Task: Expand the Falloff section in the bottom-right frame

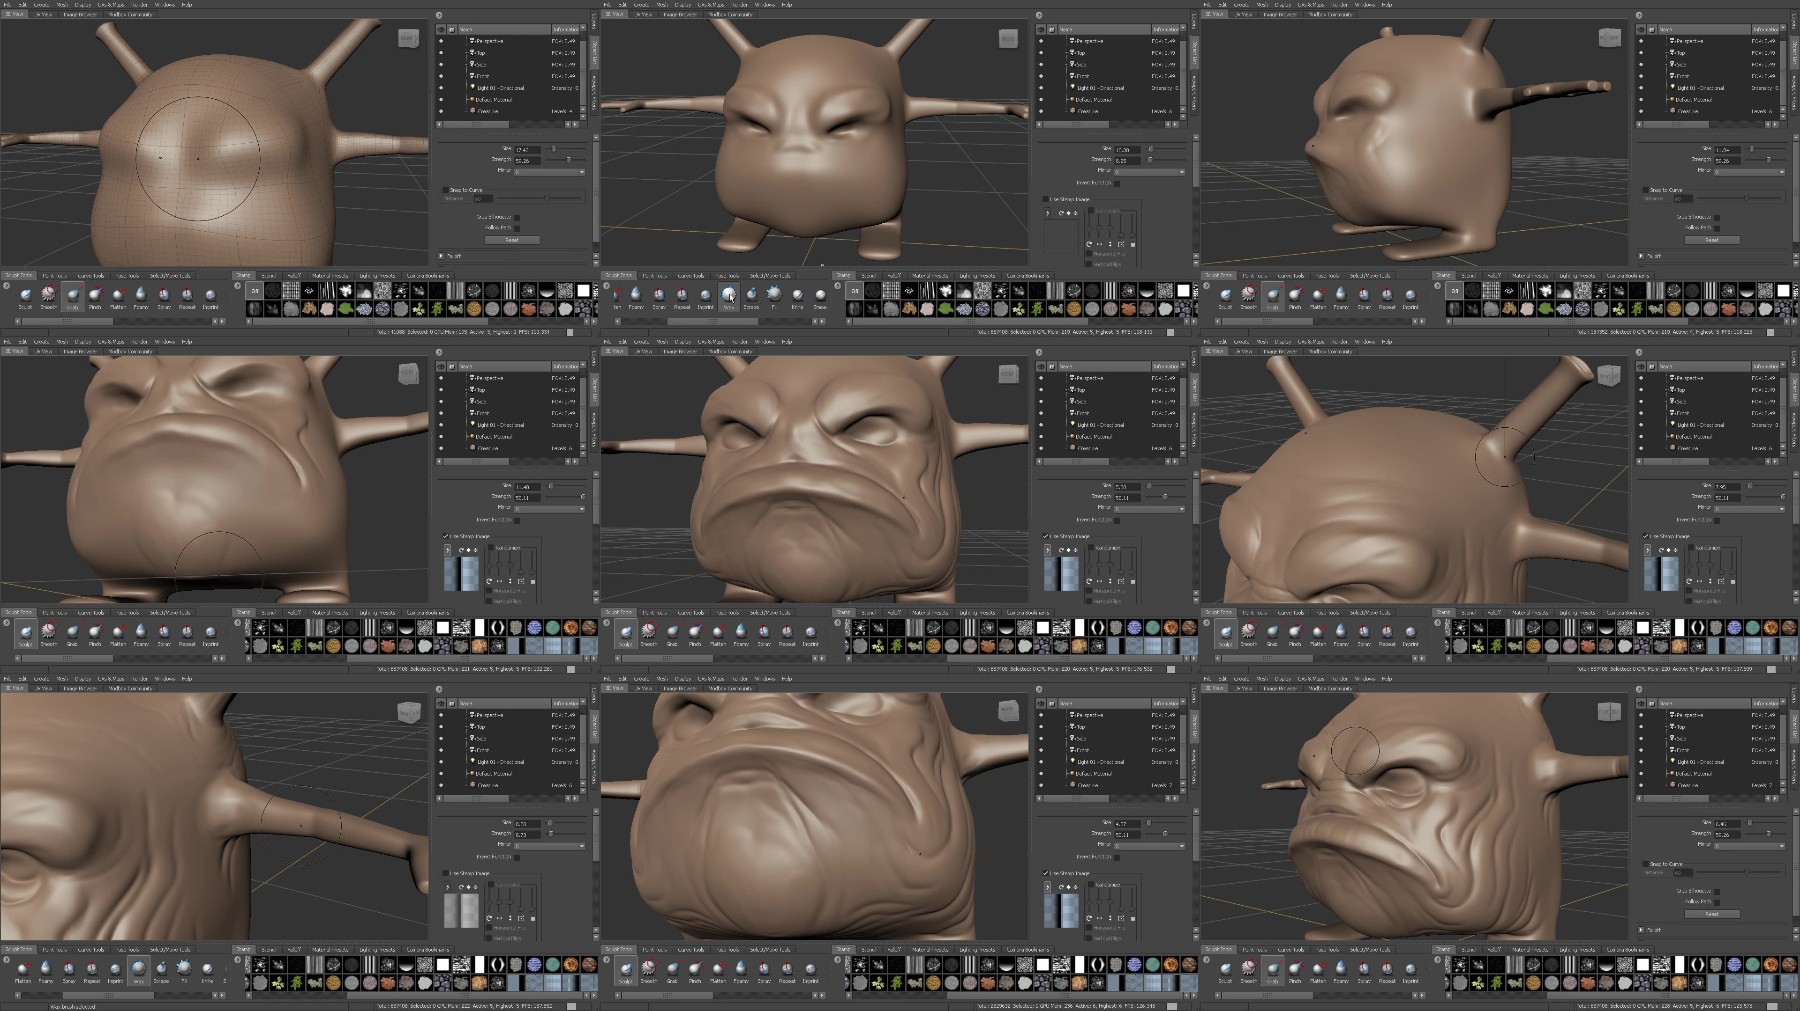Action: (x=1641, y=930)
